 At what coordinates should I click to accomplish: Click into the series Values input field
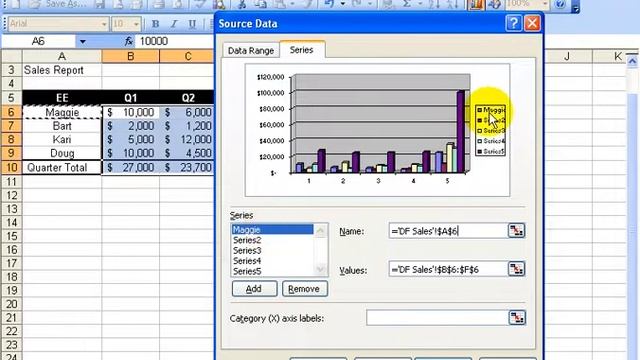tap(448, 269)
